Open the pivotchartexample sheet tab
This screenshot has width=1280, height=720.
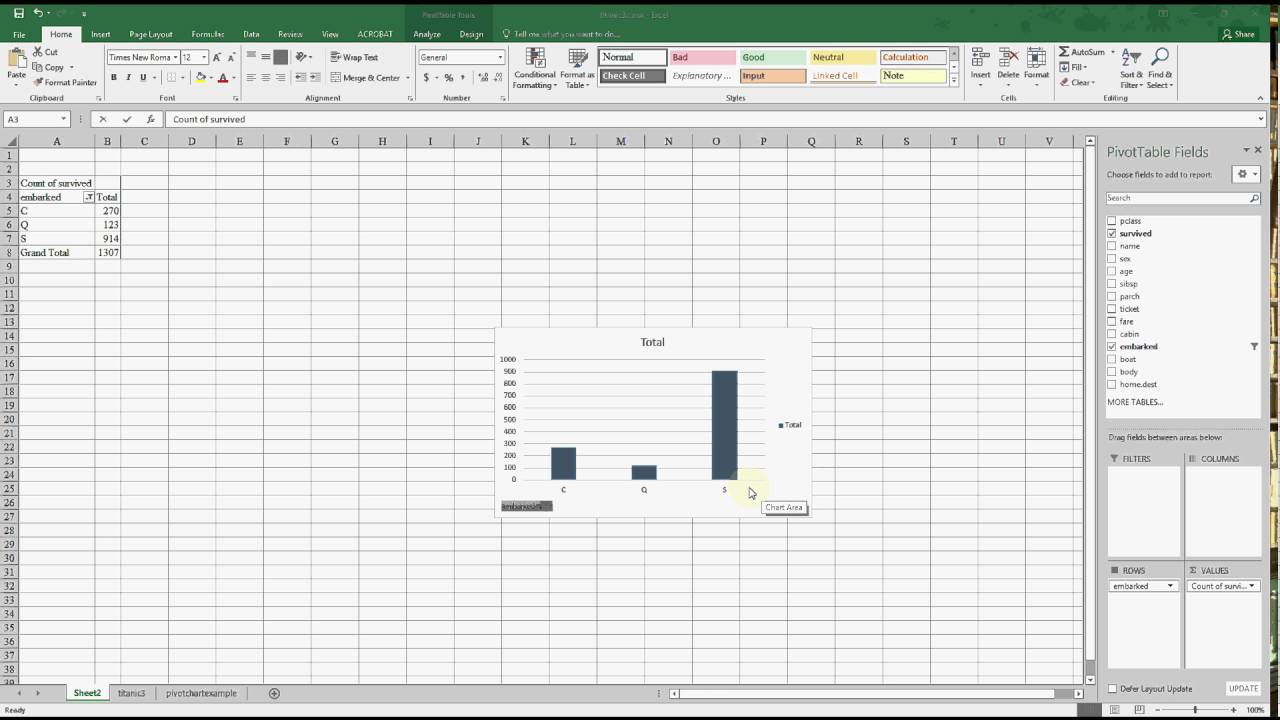pyautogui.click(x=202, y=693)
